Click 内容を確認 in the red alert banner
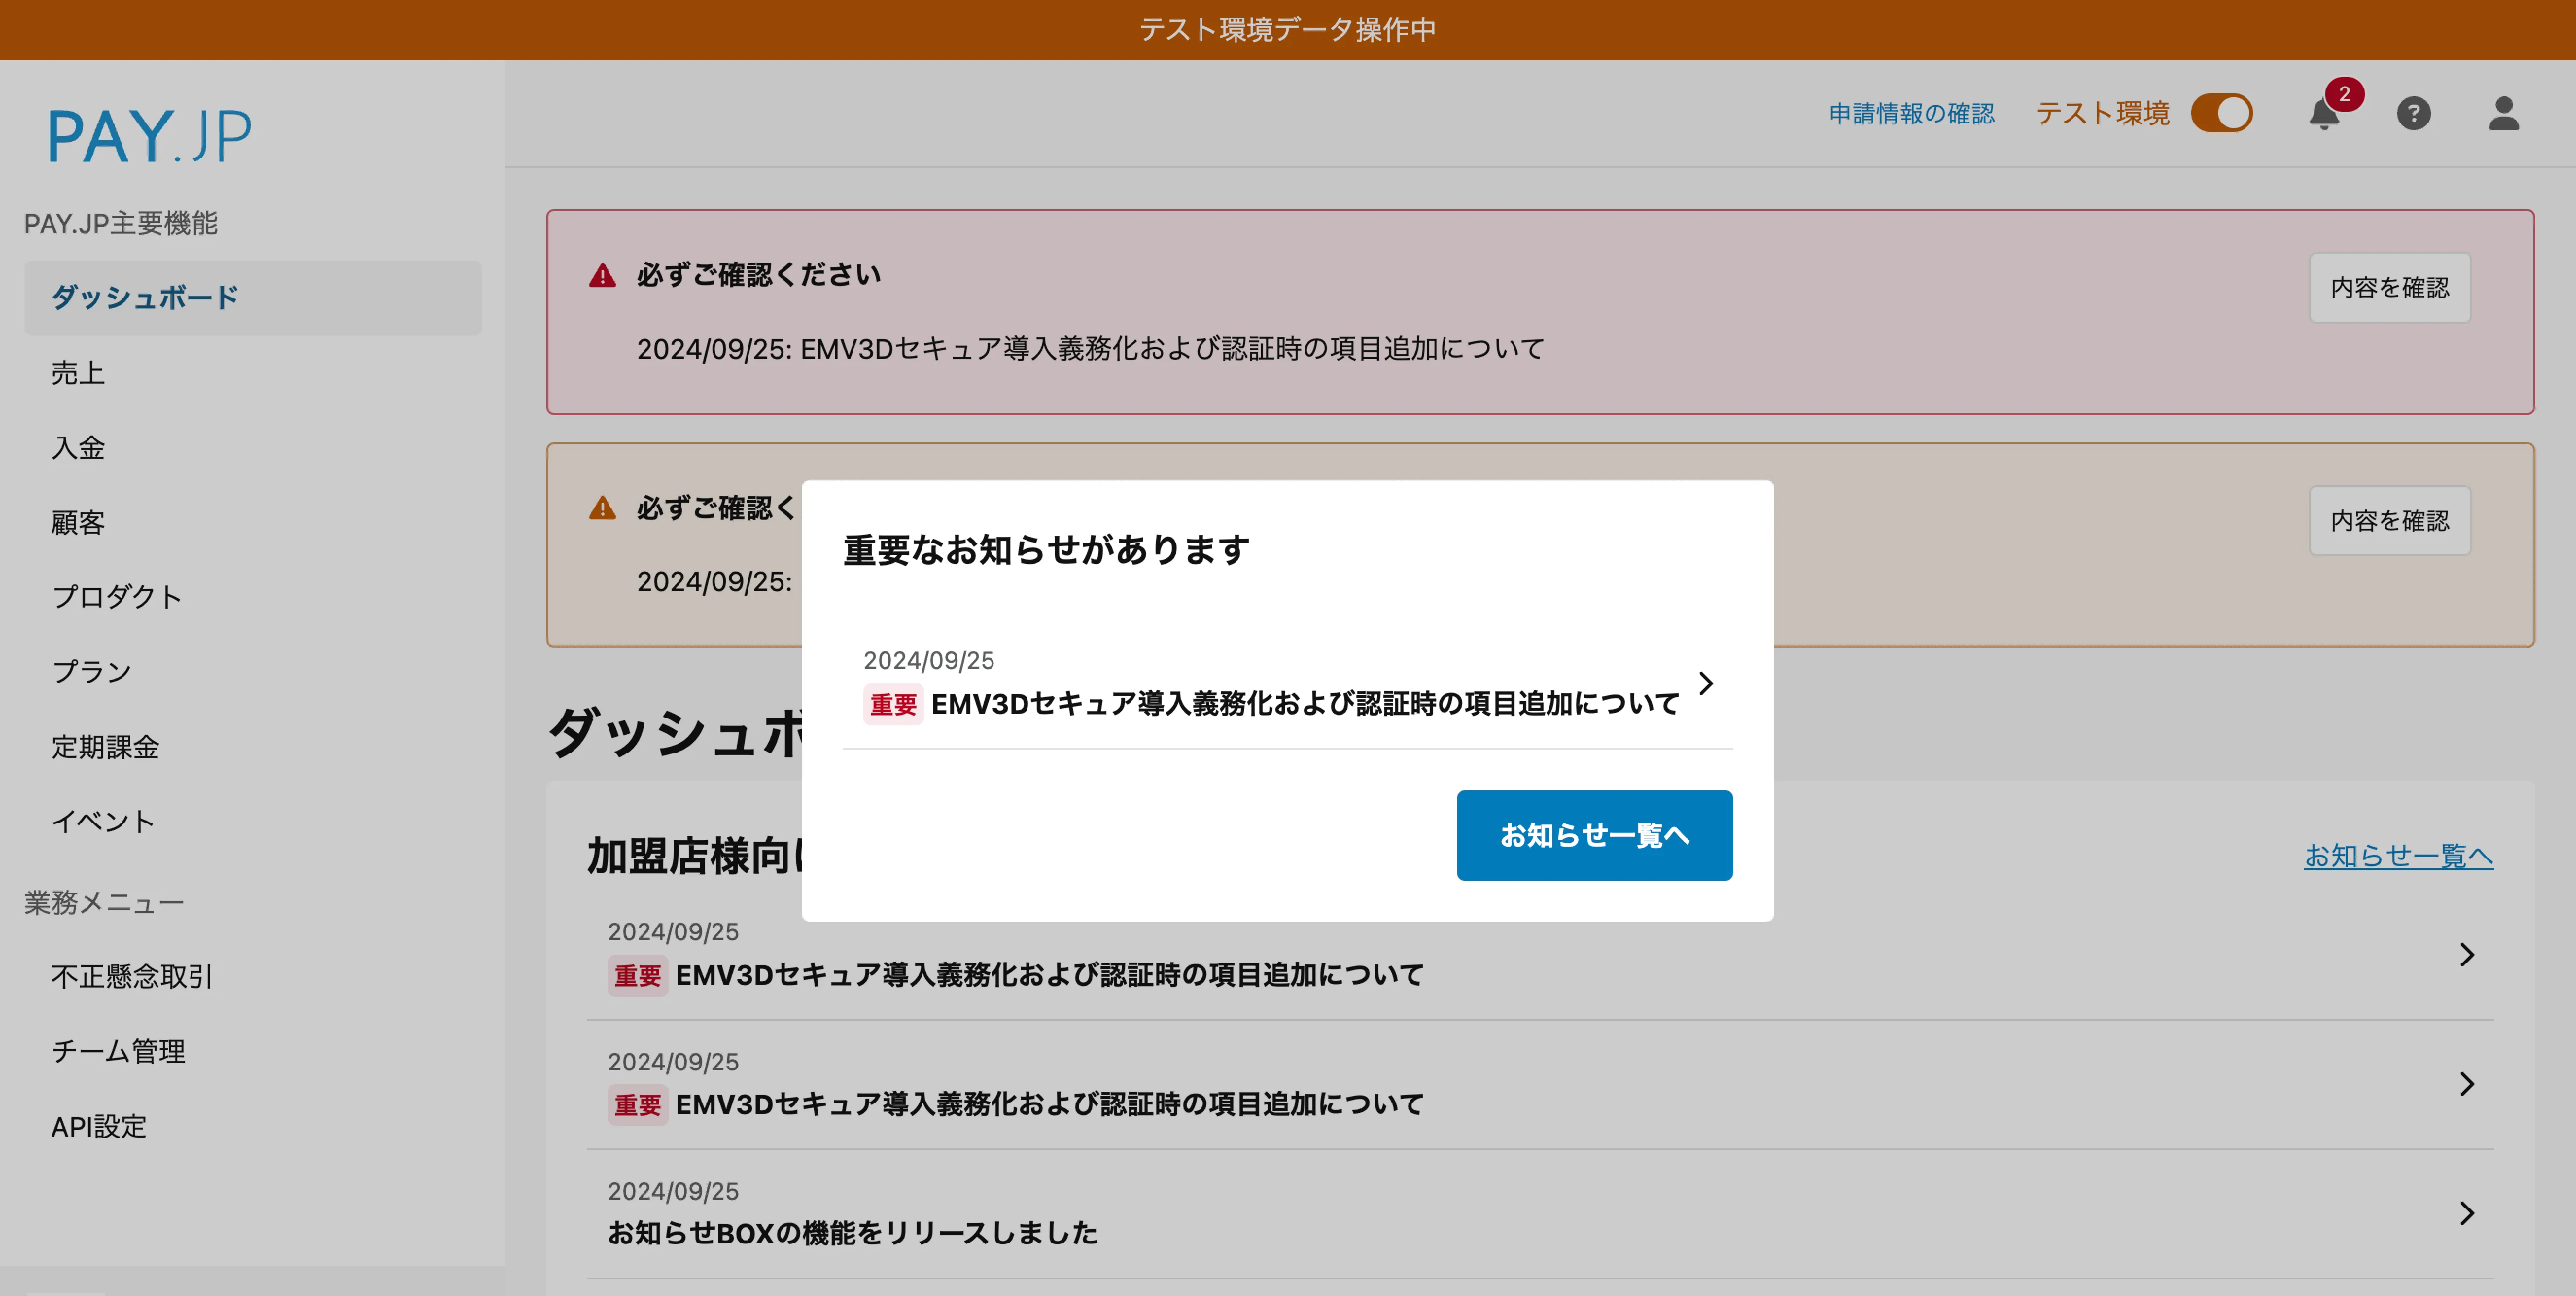The height and width of the screenshot is (1296, 2576). pyautogui.click(x=2389, y=288)
